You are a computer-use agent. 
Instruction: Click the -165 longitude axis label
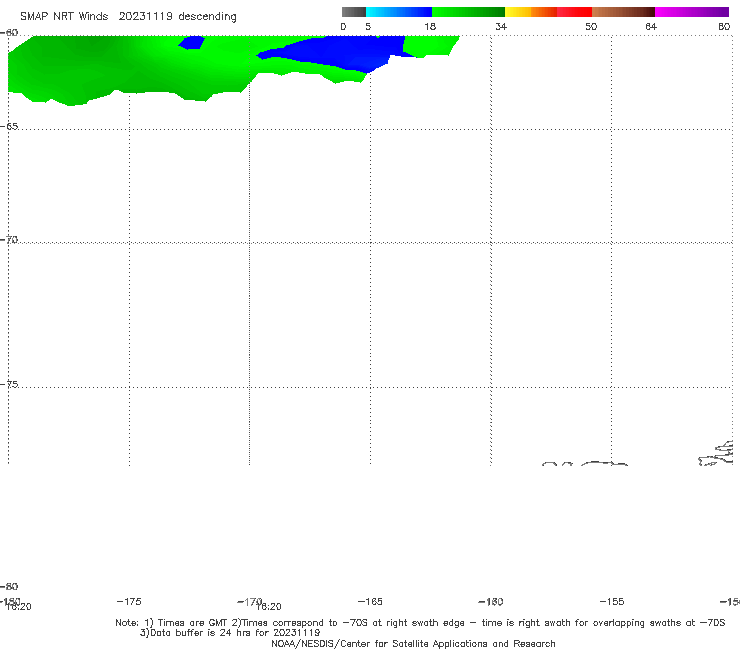click(x=370, y=601)
